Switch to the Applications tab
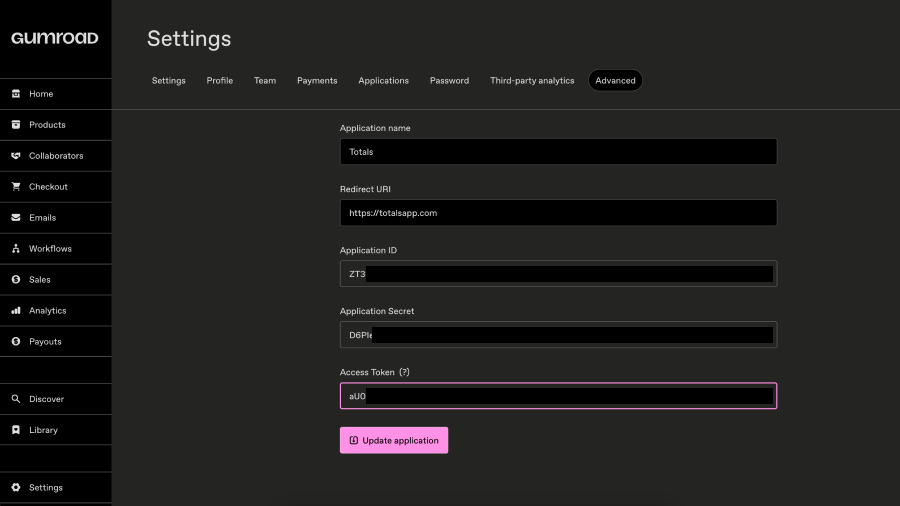 (383, 80)
